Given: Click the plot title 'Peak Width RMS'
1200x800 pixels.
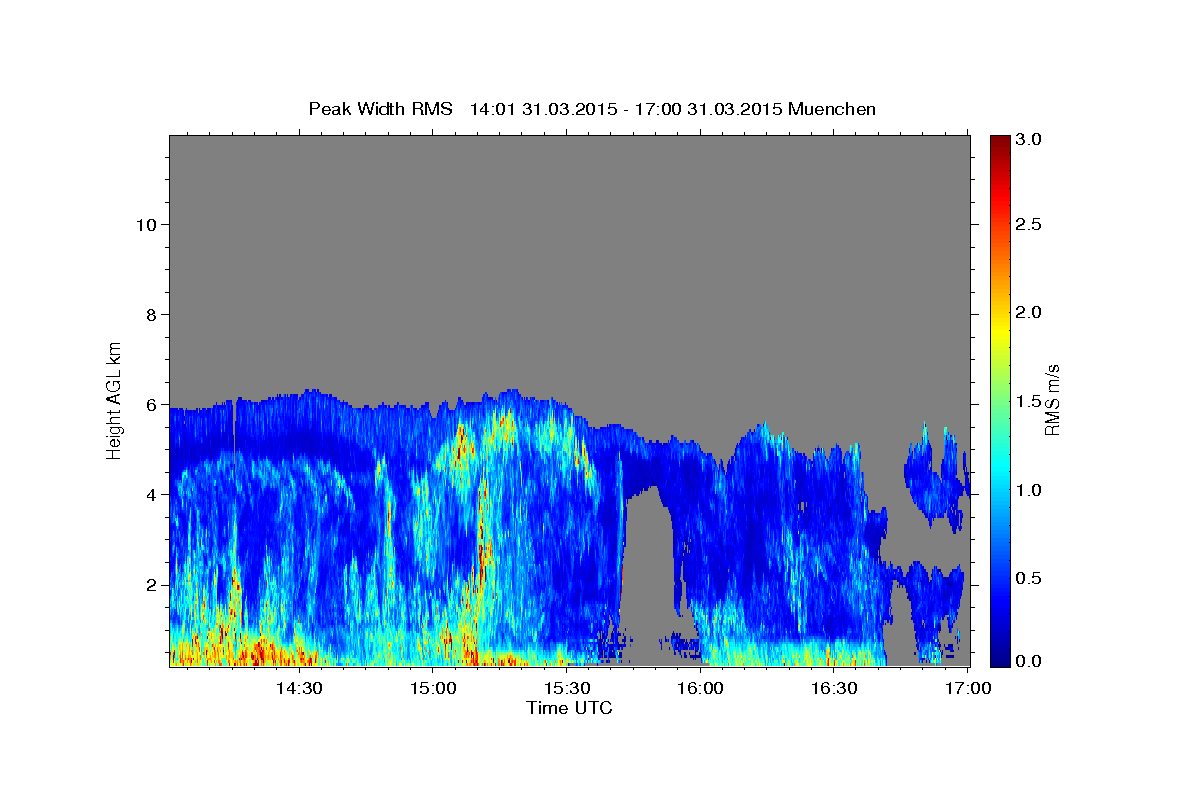Looking at the screenshot, I should pos(380,109).
